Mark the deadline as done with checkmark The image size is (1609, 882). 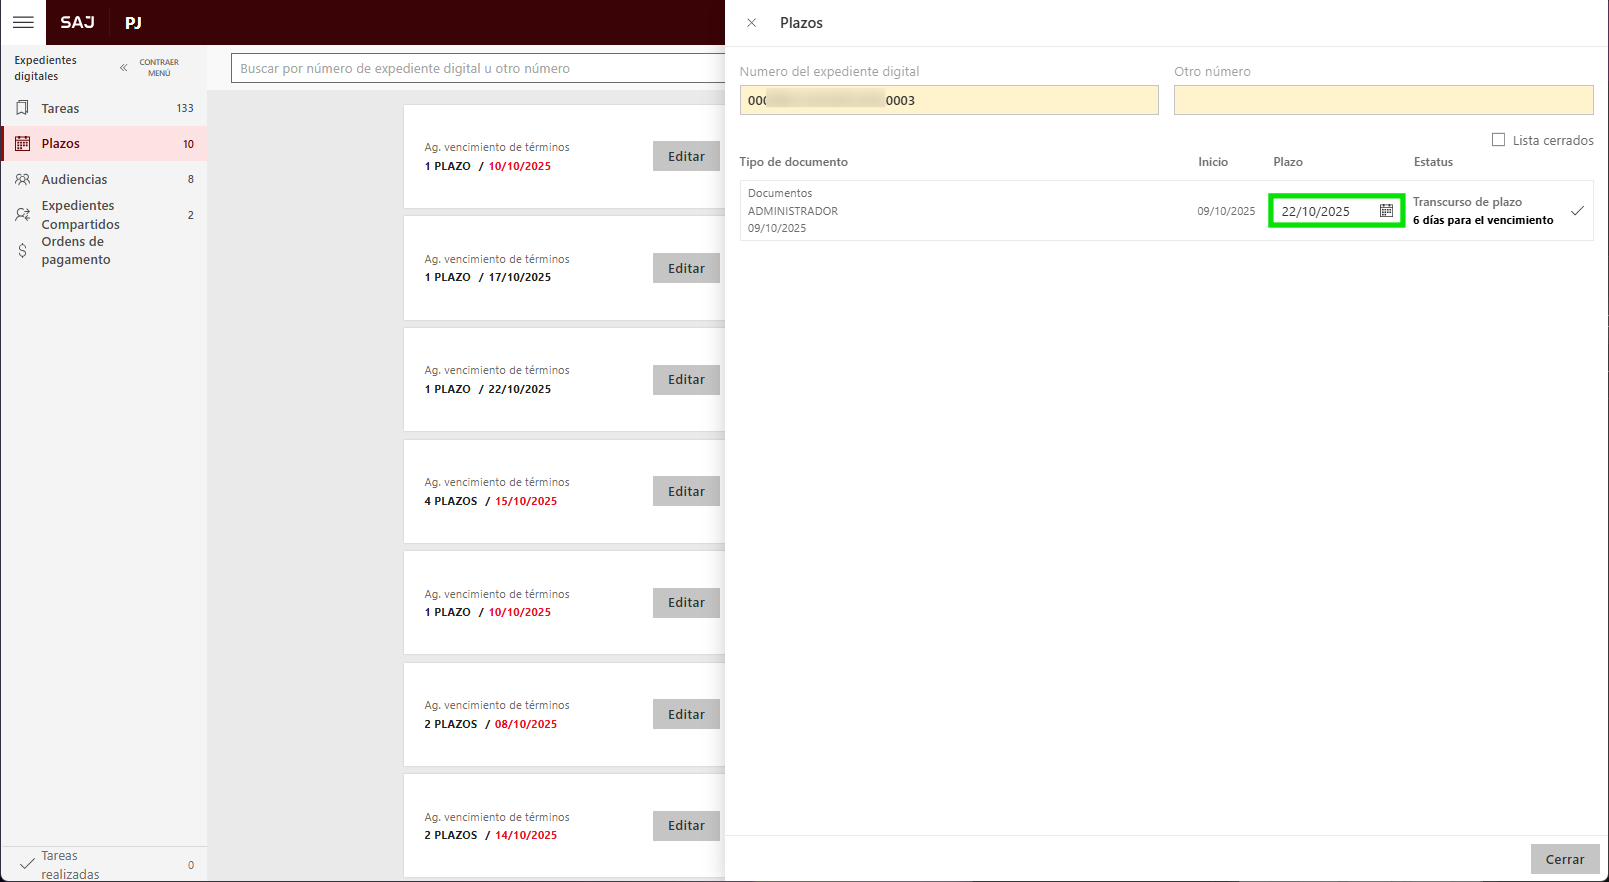1577,211
